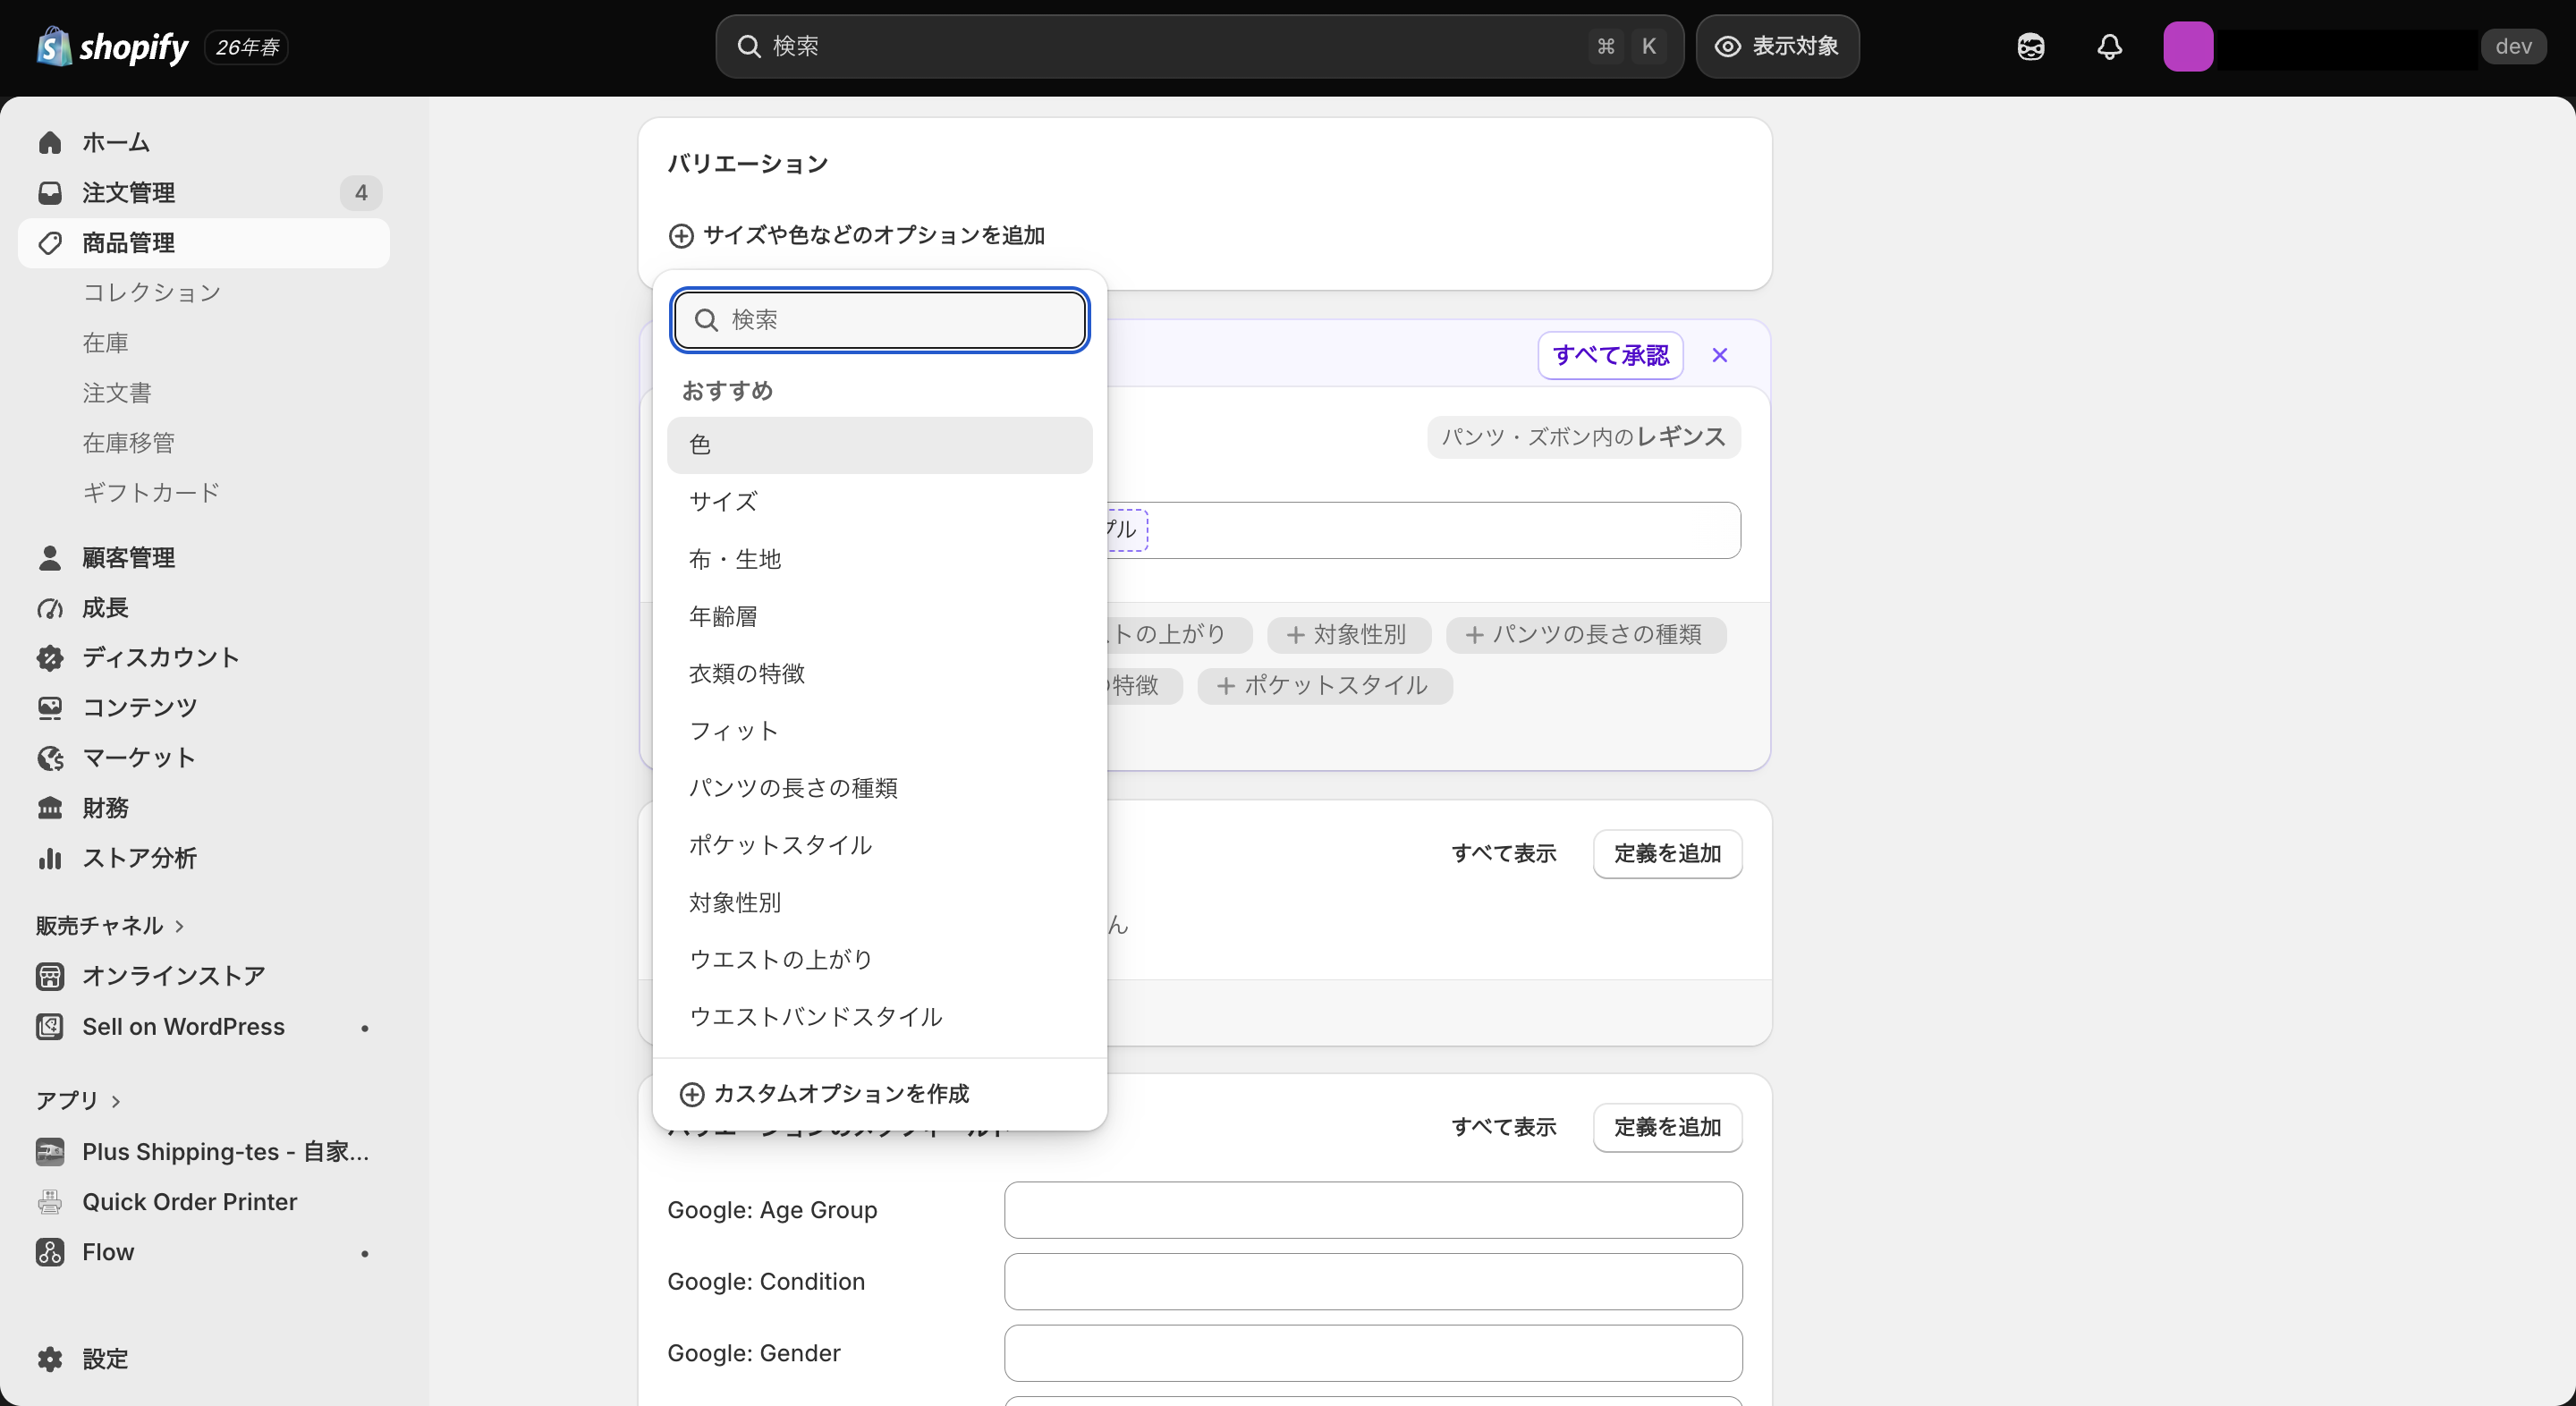Viewport: 2576px width, 1406px height.
Task: Click the 財務 bank icon
Action: pos(50,807)
